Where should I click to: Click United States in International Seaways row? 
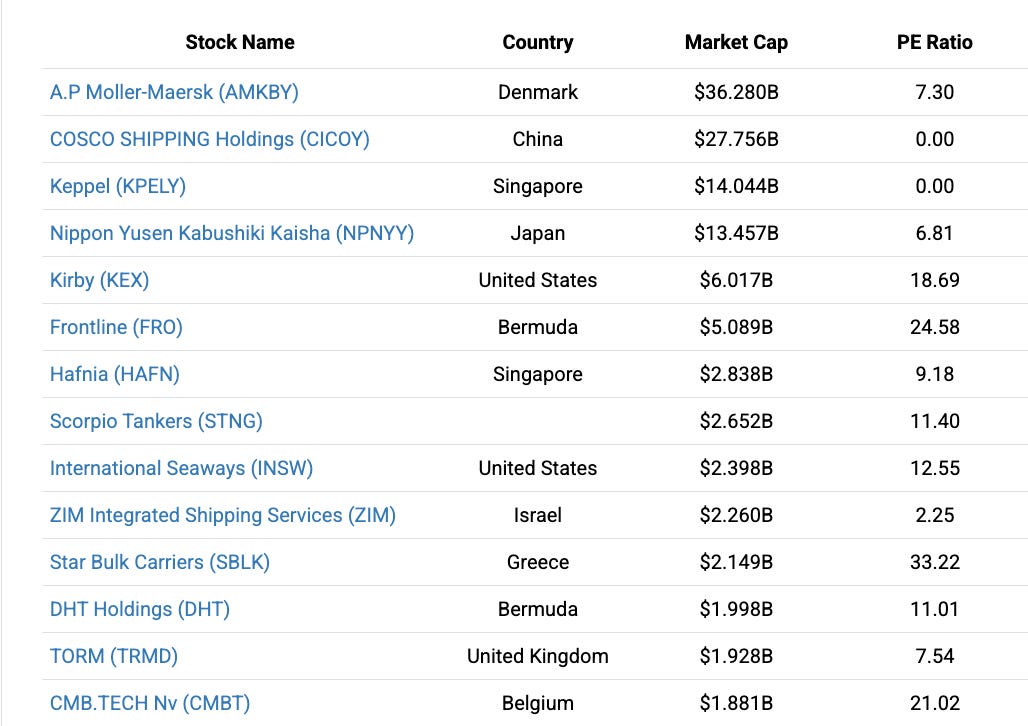(538, 468)
